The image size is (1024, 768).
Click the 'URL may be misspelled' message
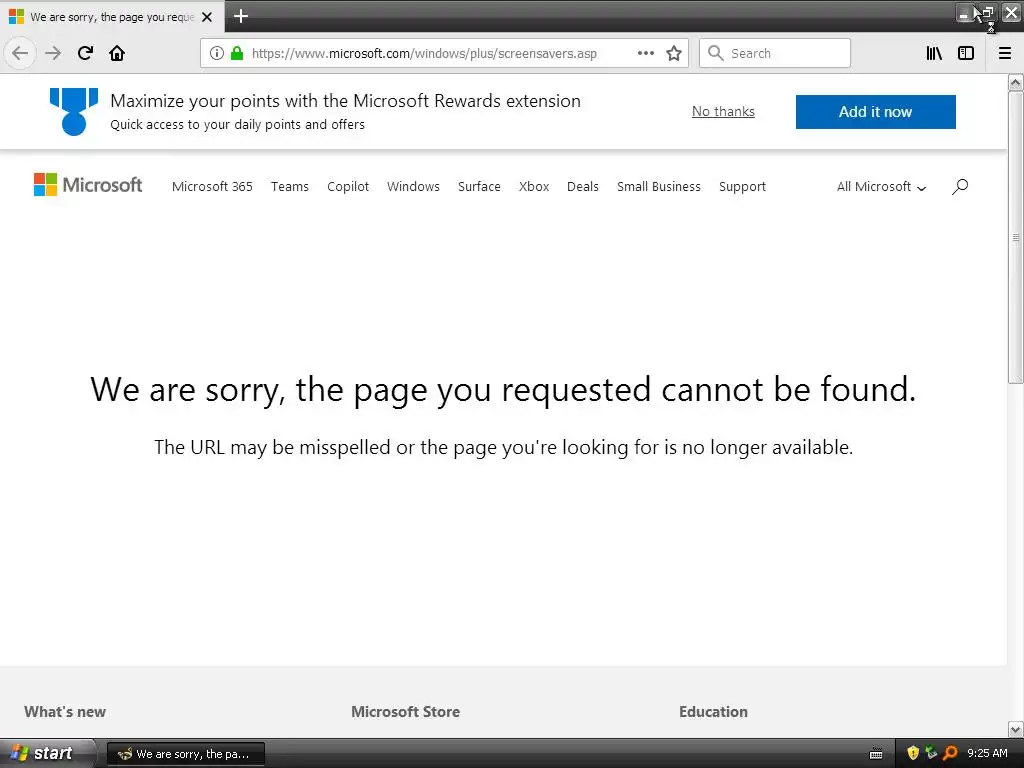[x=504, y=447]
